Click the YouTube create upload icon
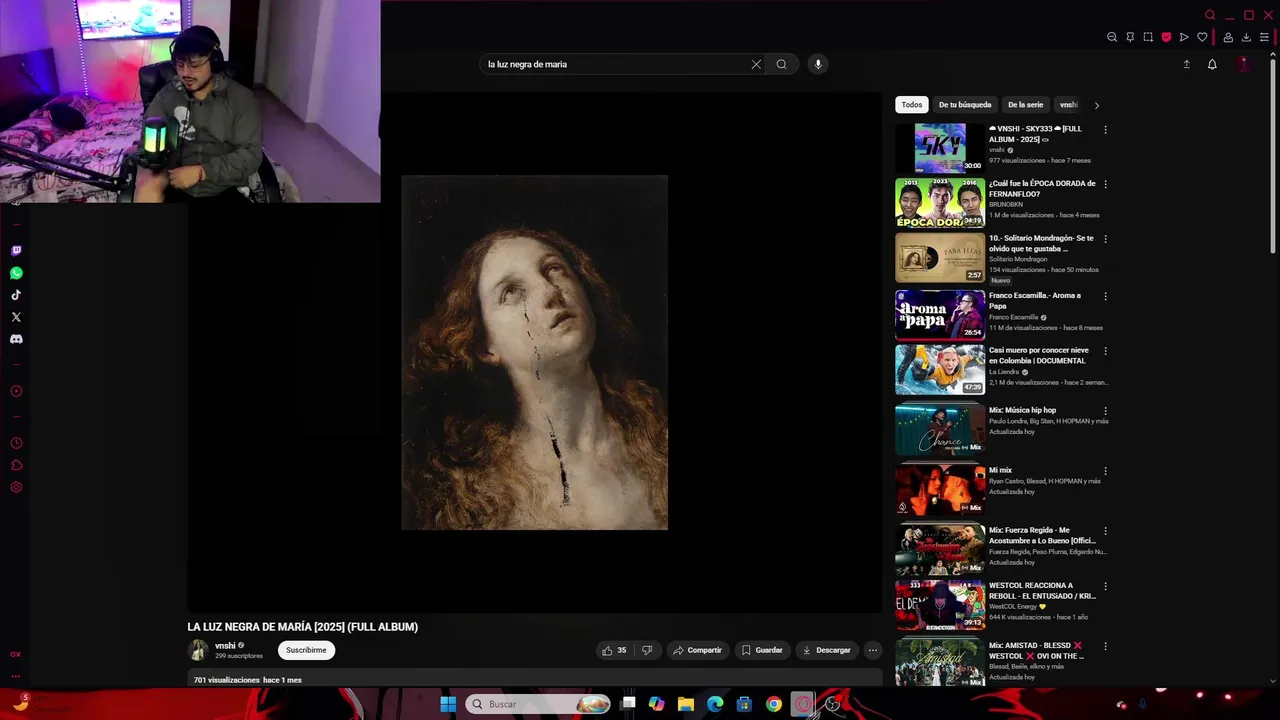The width and height of the screenshot is (1280, 720). click(x=1187, y=64)
